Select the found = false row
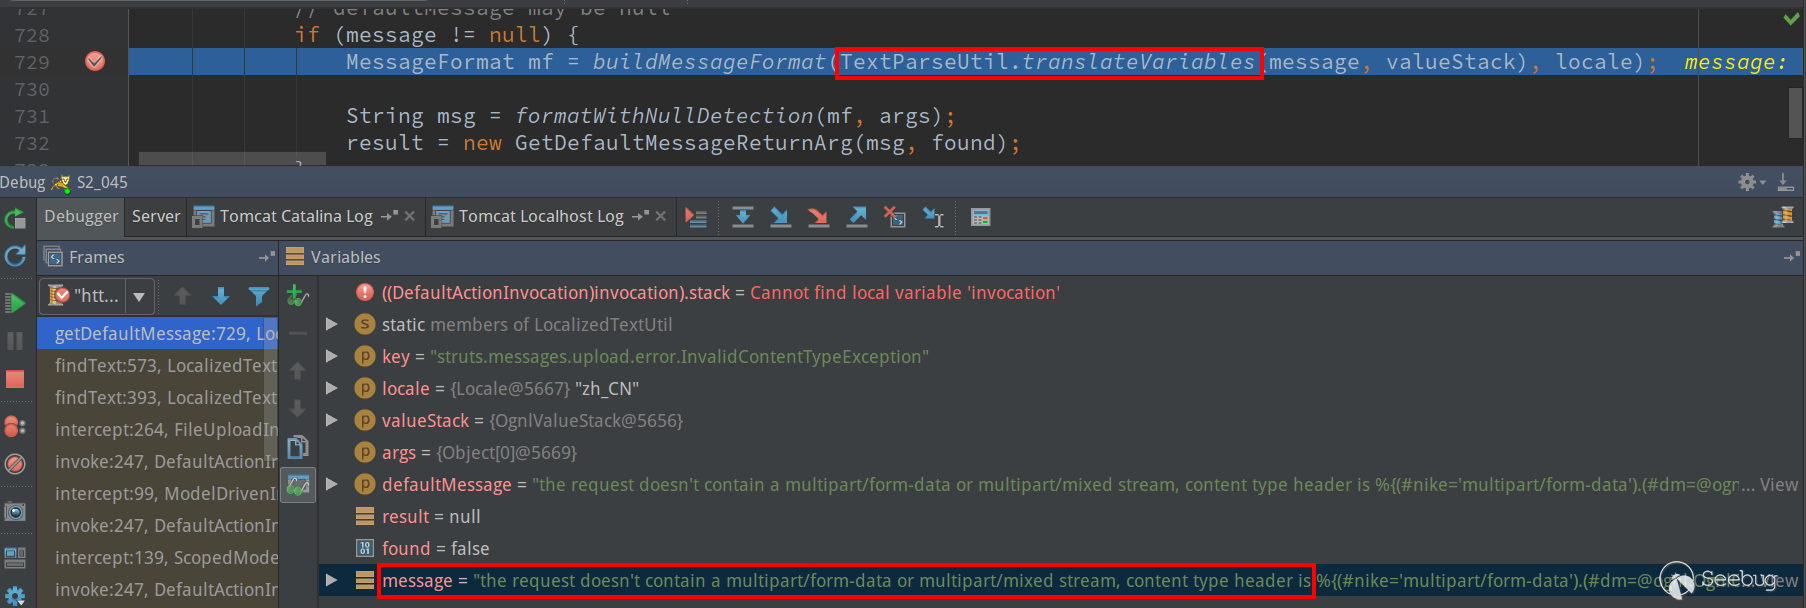This screenshot has width=1806, height=608. tap(1061, 549)
